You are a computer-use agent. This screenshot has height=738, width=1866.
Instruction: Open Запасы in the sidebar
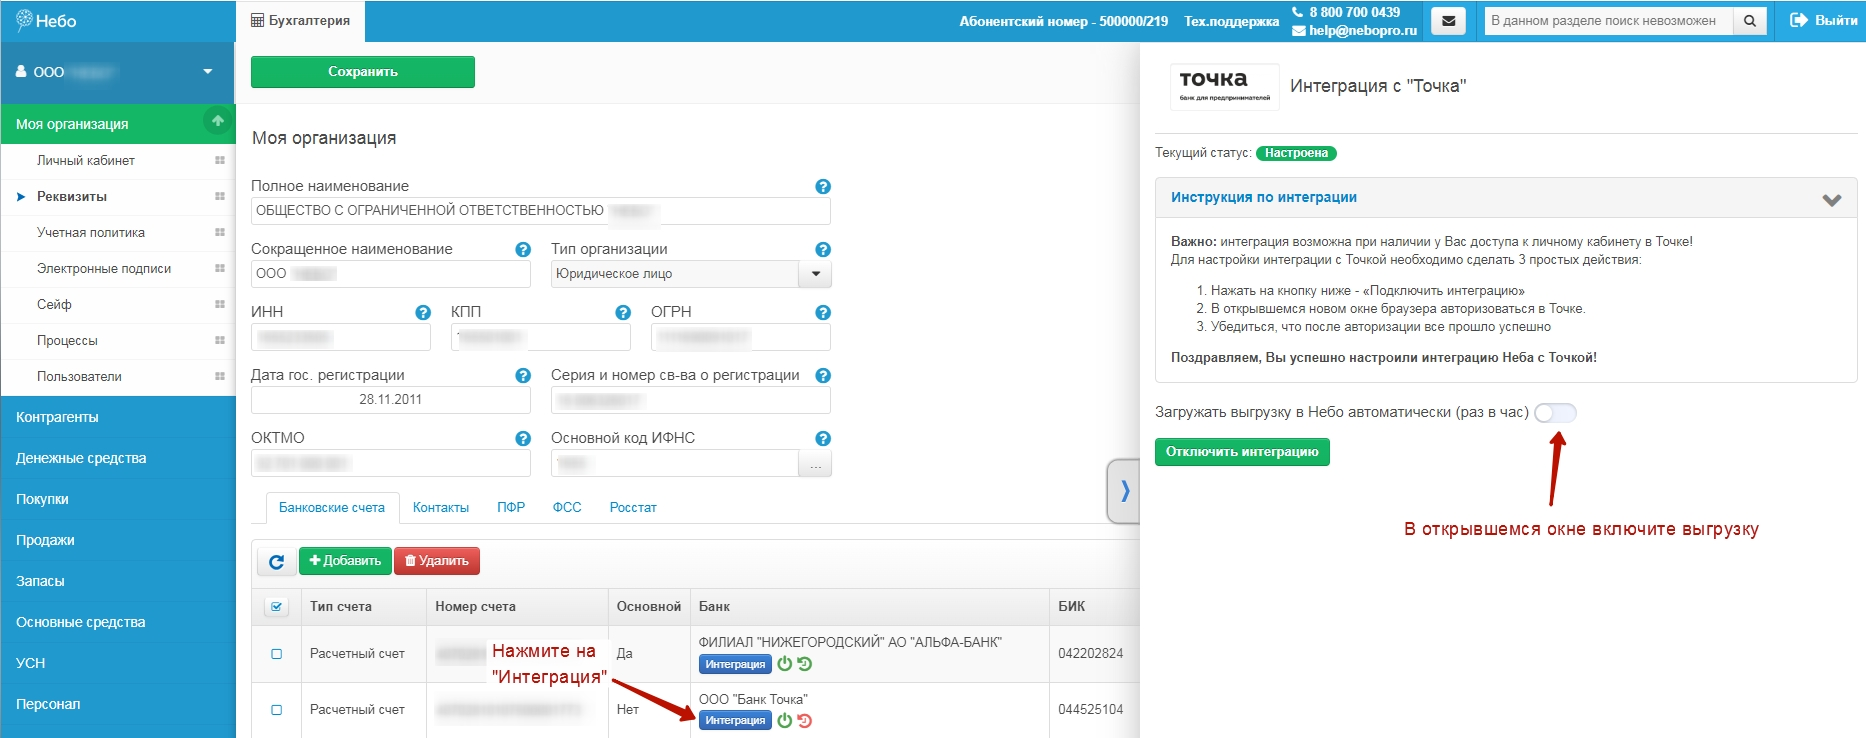pyautogui.click(x=118, y=581)
